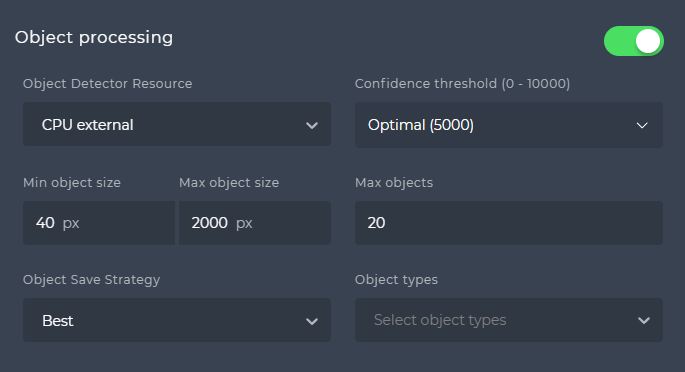Viewport: 685px width, 372px height.
Task: Click the Object processing heading
Action: pyautogui.click(x=94, y=38)
